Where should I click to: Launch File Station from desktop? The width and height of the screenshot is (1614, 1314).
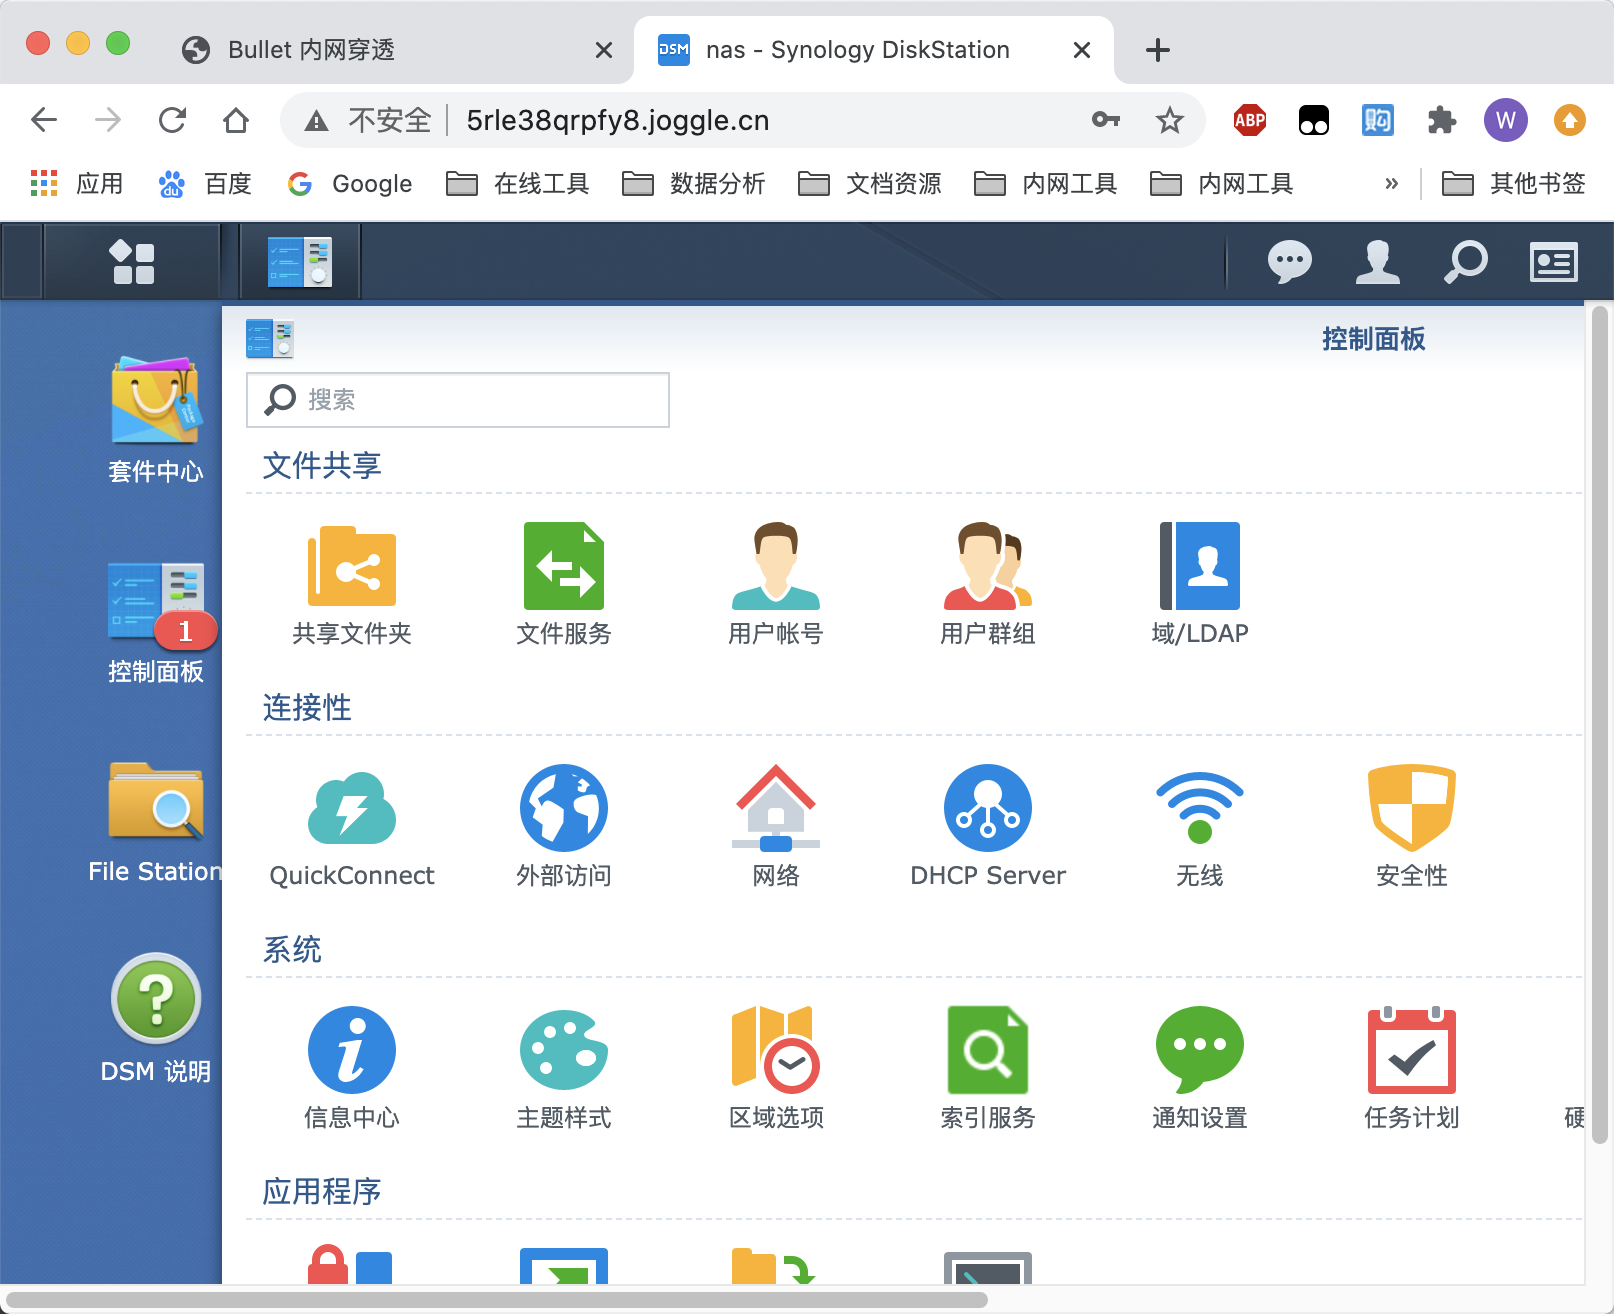tap(156, 822)
